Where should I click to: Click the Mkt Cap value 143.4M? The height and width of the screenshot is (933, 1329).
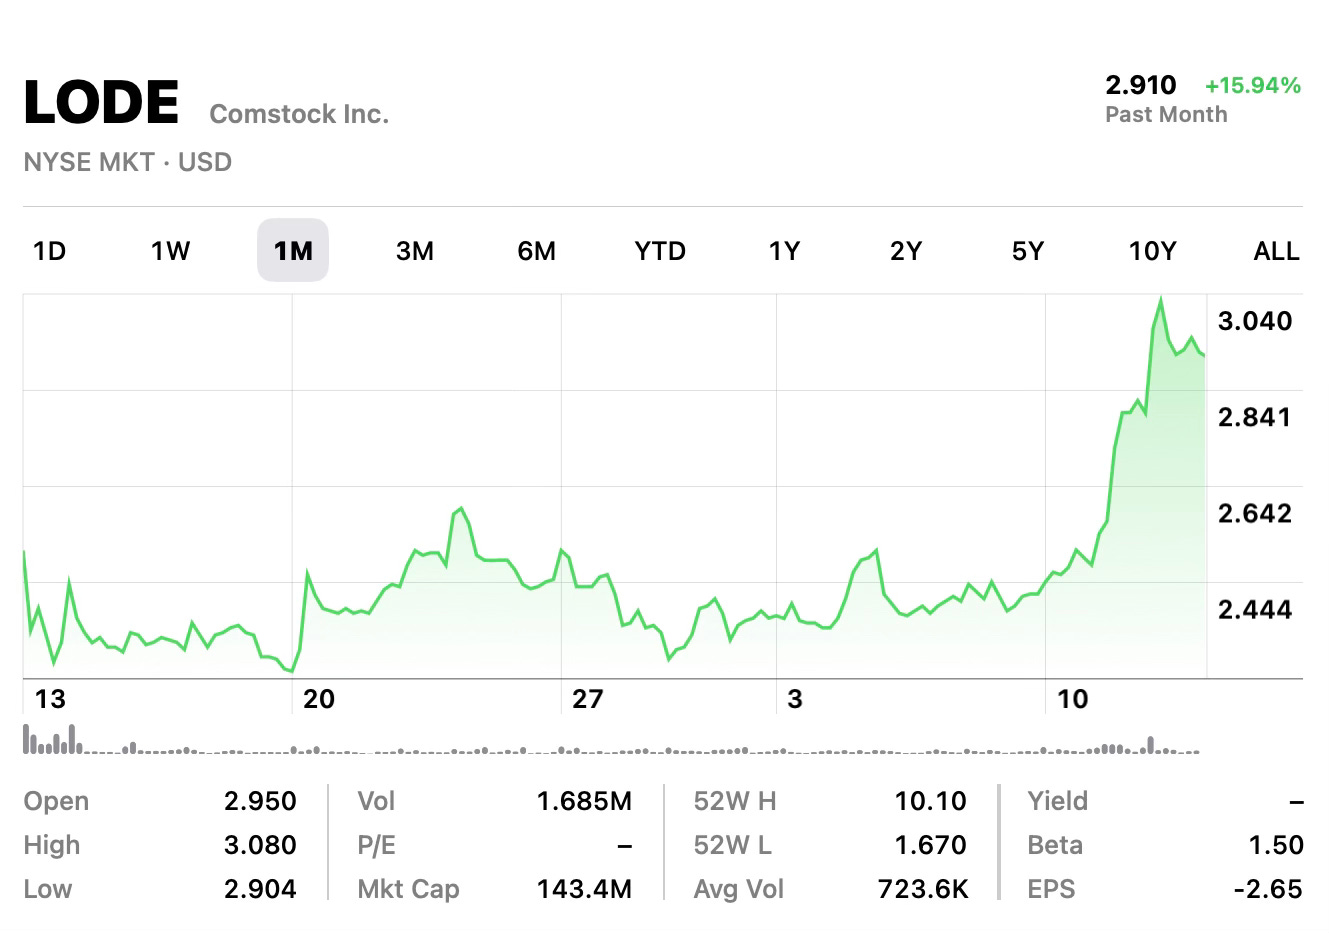(585, 889)
